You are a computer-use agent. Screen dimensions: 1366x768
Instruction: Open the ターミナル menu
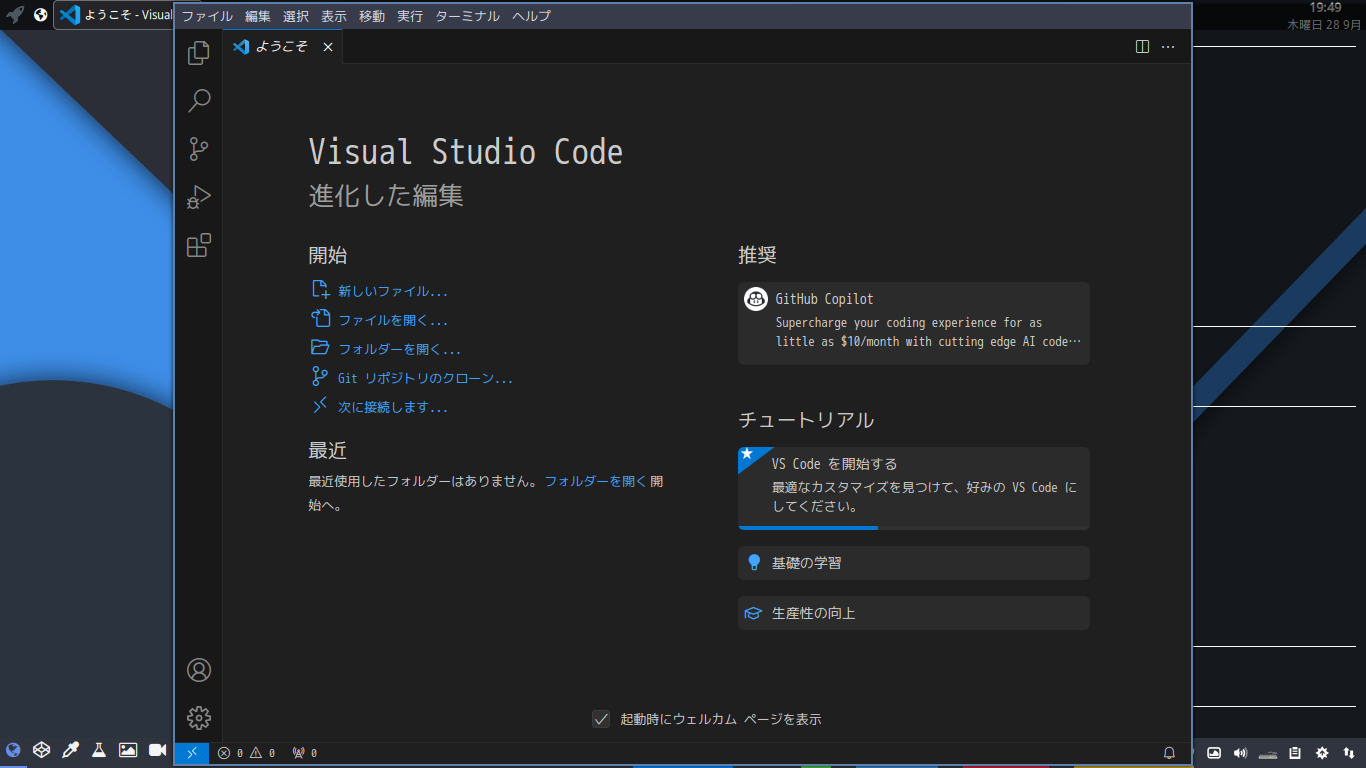pyautogui.click(x=468, y=16)
